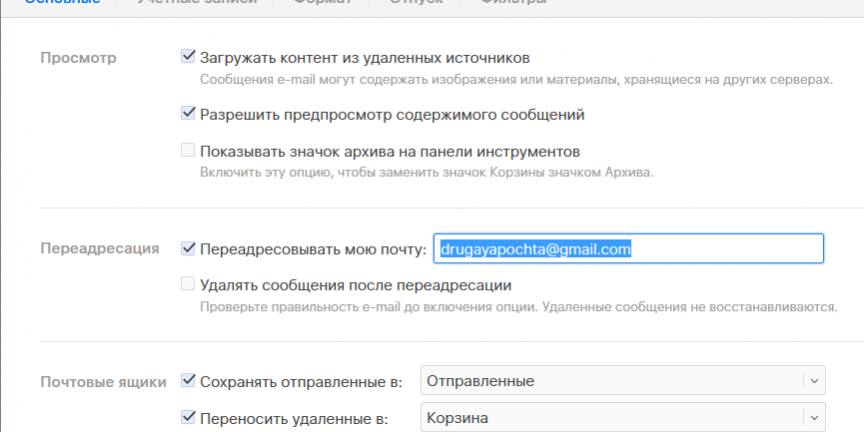Check 'Удалять сообщения после переадресации' box

coord(187,285)
